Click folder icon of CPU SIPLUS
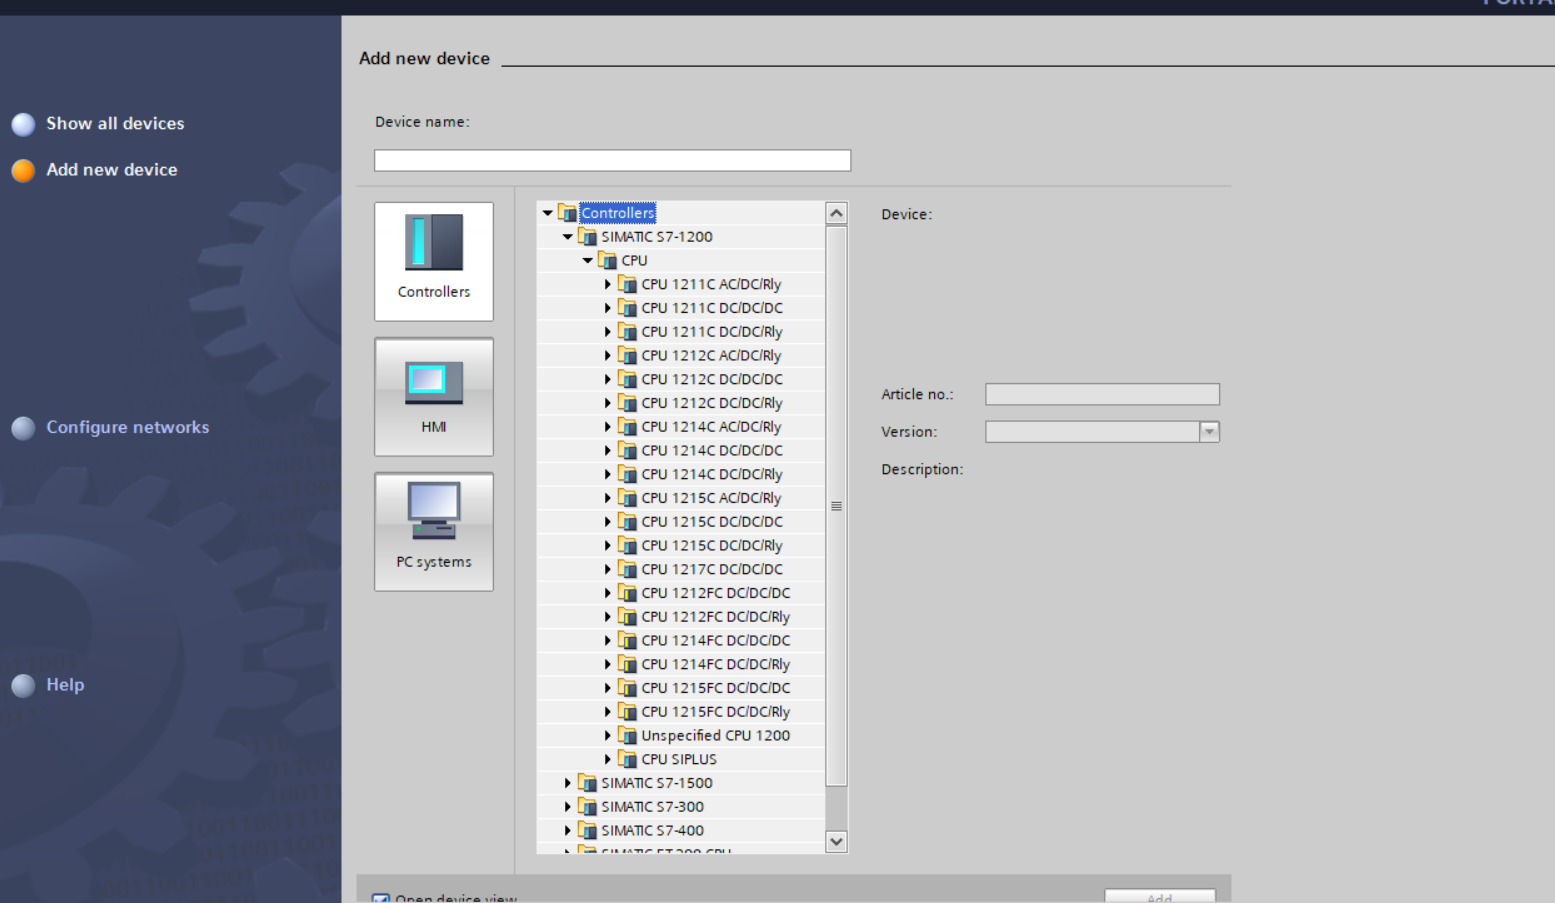Screen dimensions: 1555x903 [x=627, y=759]
